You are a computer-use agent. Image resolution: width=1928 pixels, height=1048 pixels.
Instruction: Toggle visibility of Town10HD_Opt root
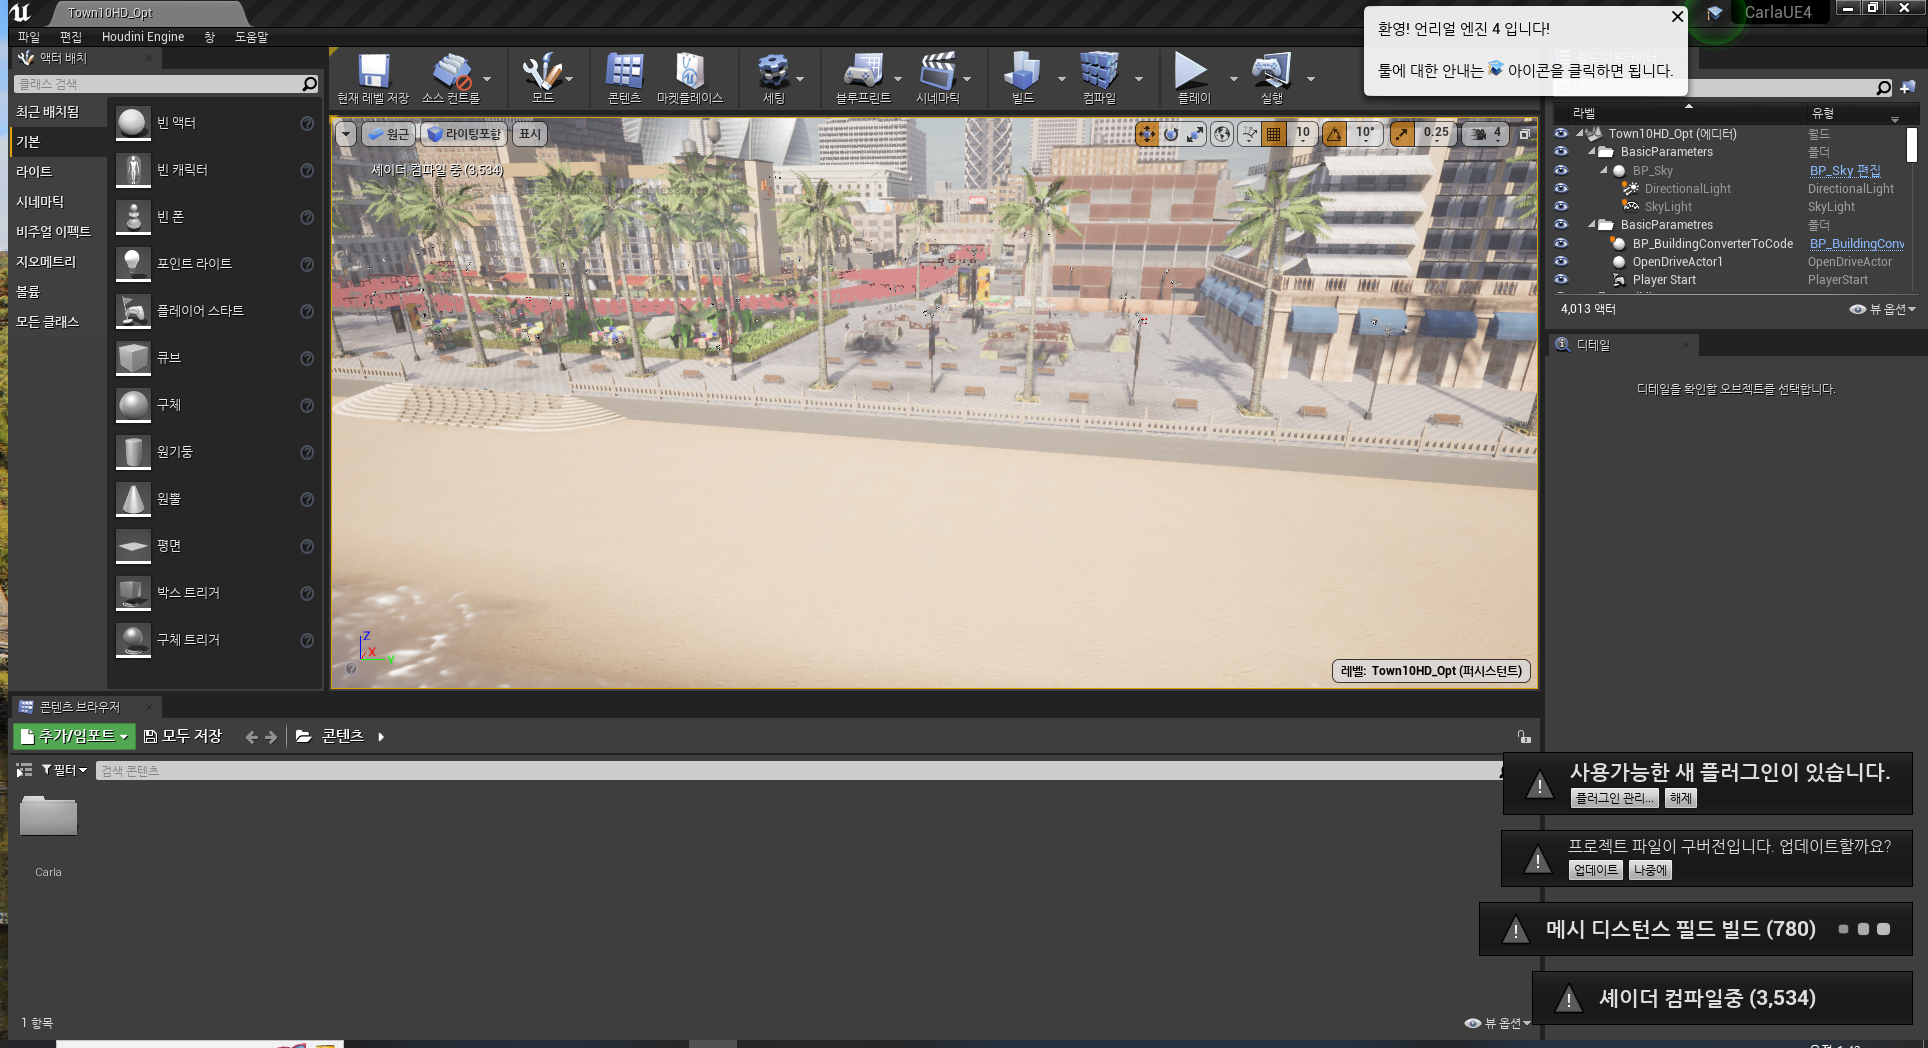click(x=1561, y=133)
